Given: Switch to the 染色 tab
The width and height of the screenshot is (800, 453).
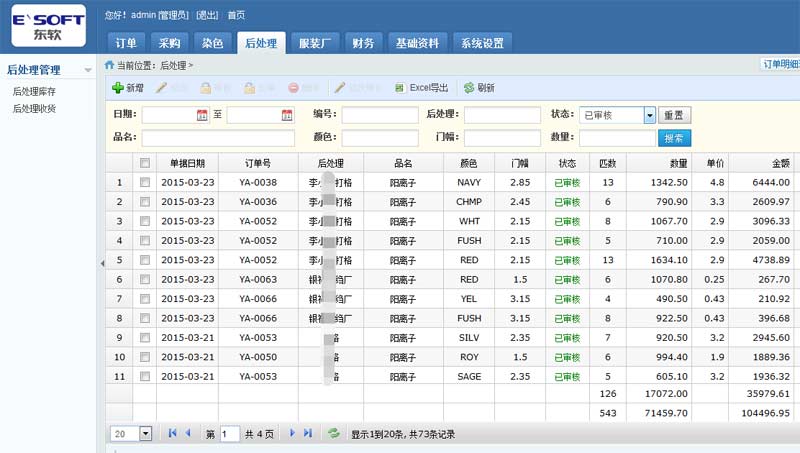Looking at the screenshot, I should click(212, 43).
